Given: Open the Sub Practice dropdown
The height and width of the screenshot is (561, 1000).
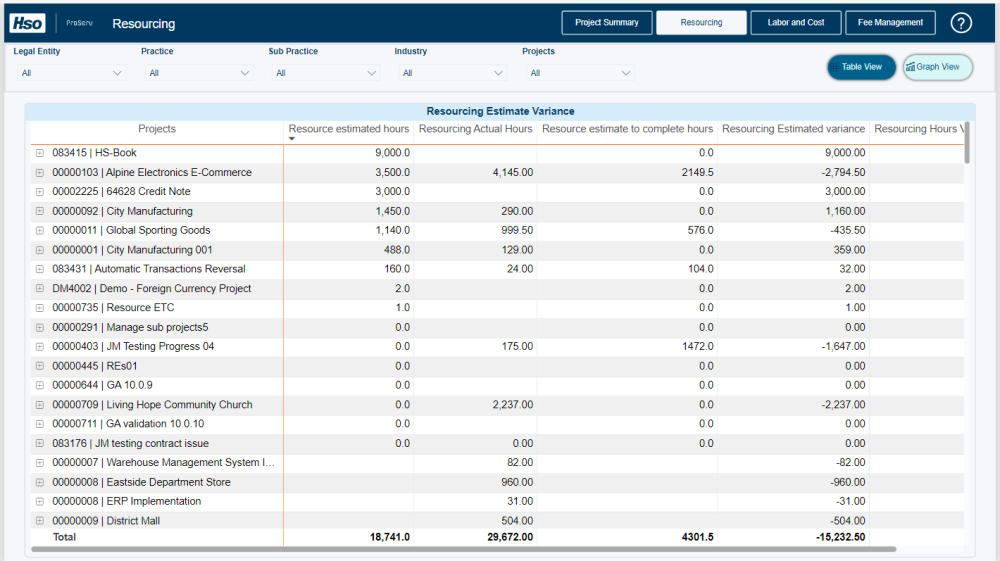Looking at the screenshot, I should [x=325, y=73].
